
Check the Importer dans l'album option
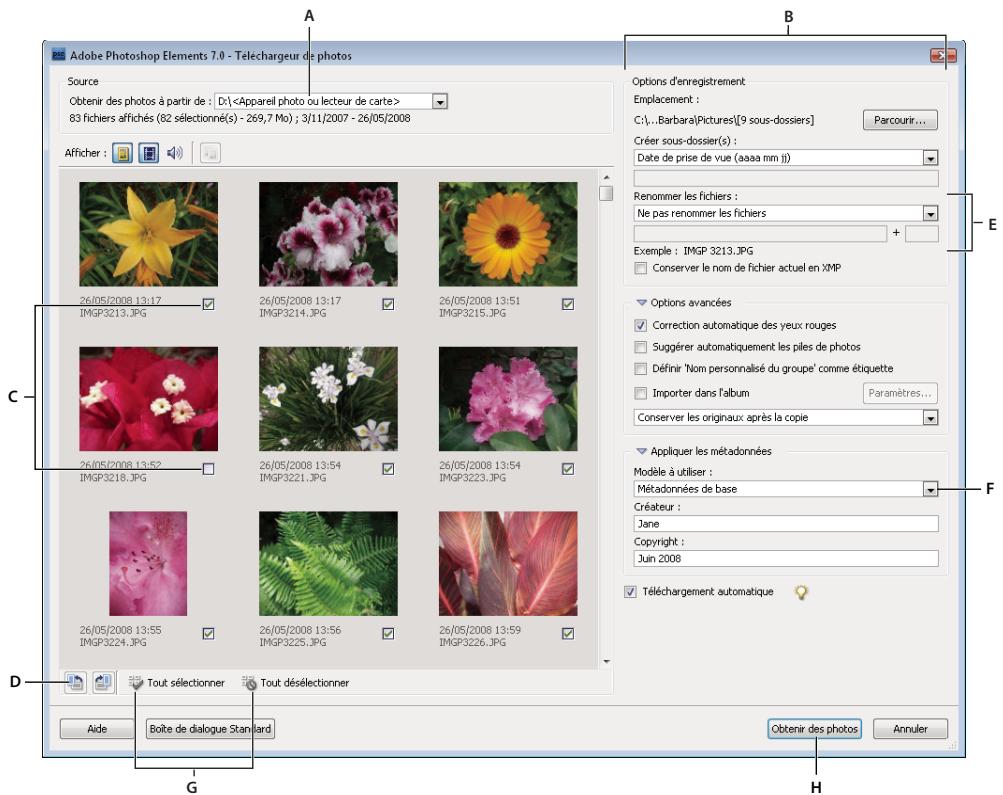(640, 393)
